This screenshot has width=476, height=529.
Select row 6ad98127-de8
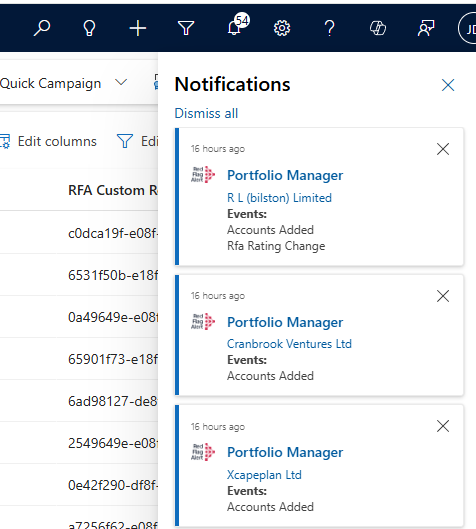(x=113, y=401)
